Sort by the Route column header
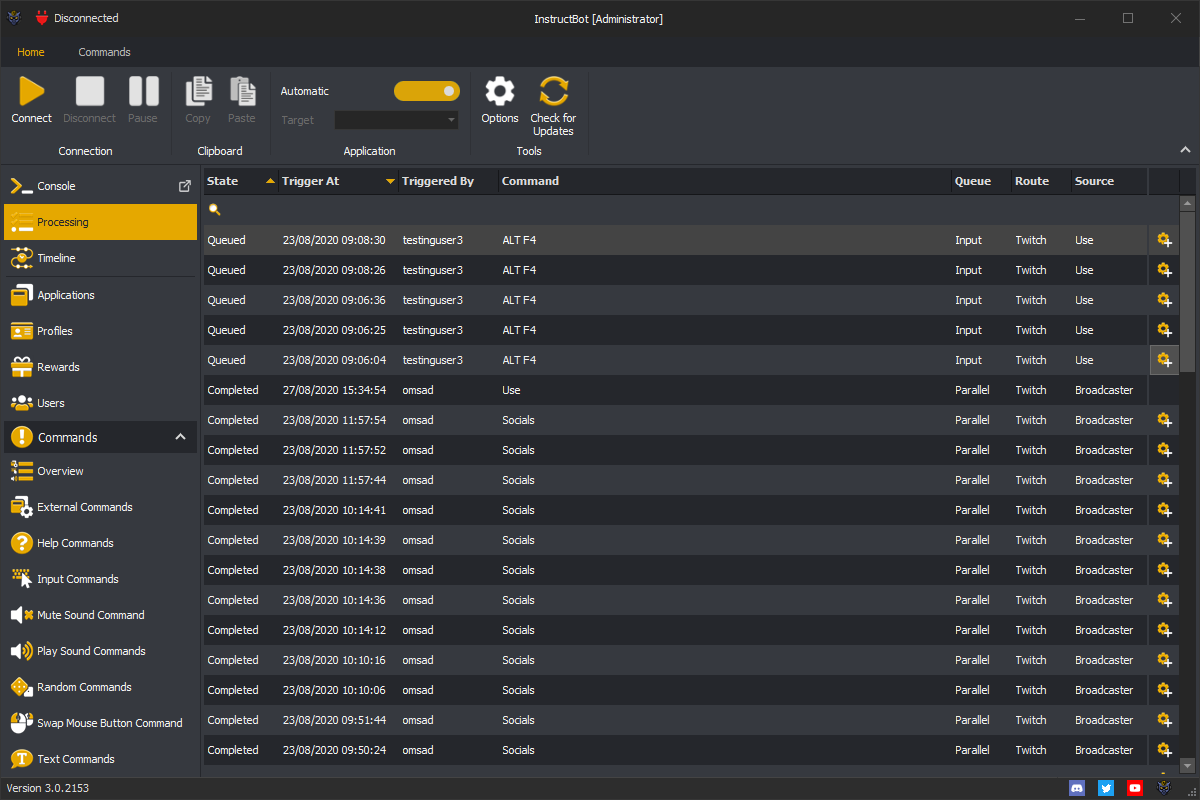Screen dimensions: 1200x800 (1041, 181)
